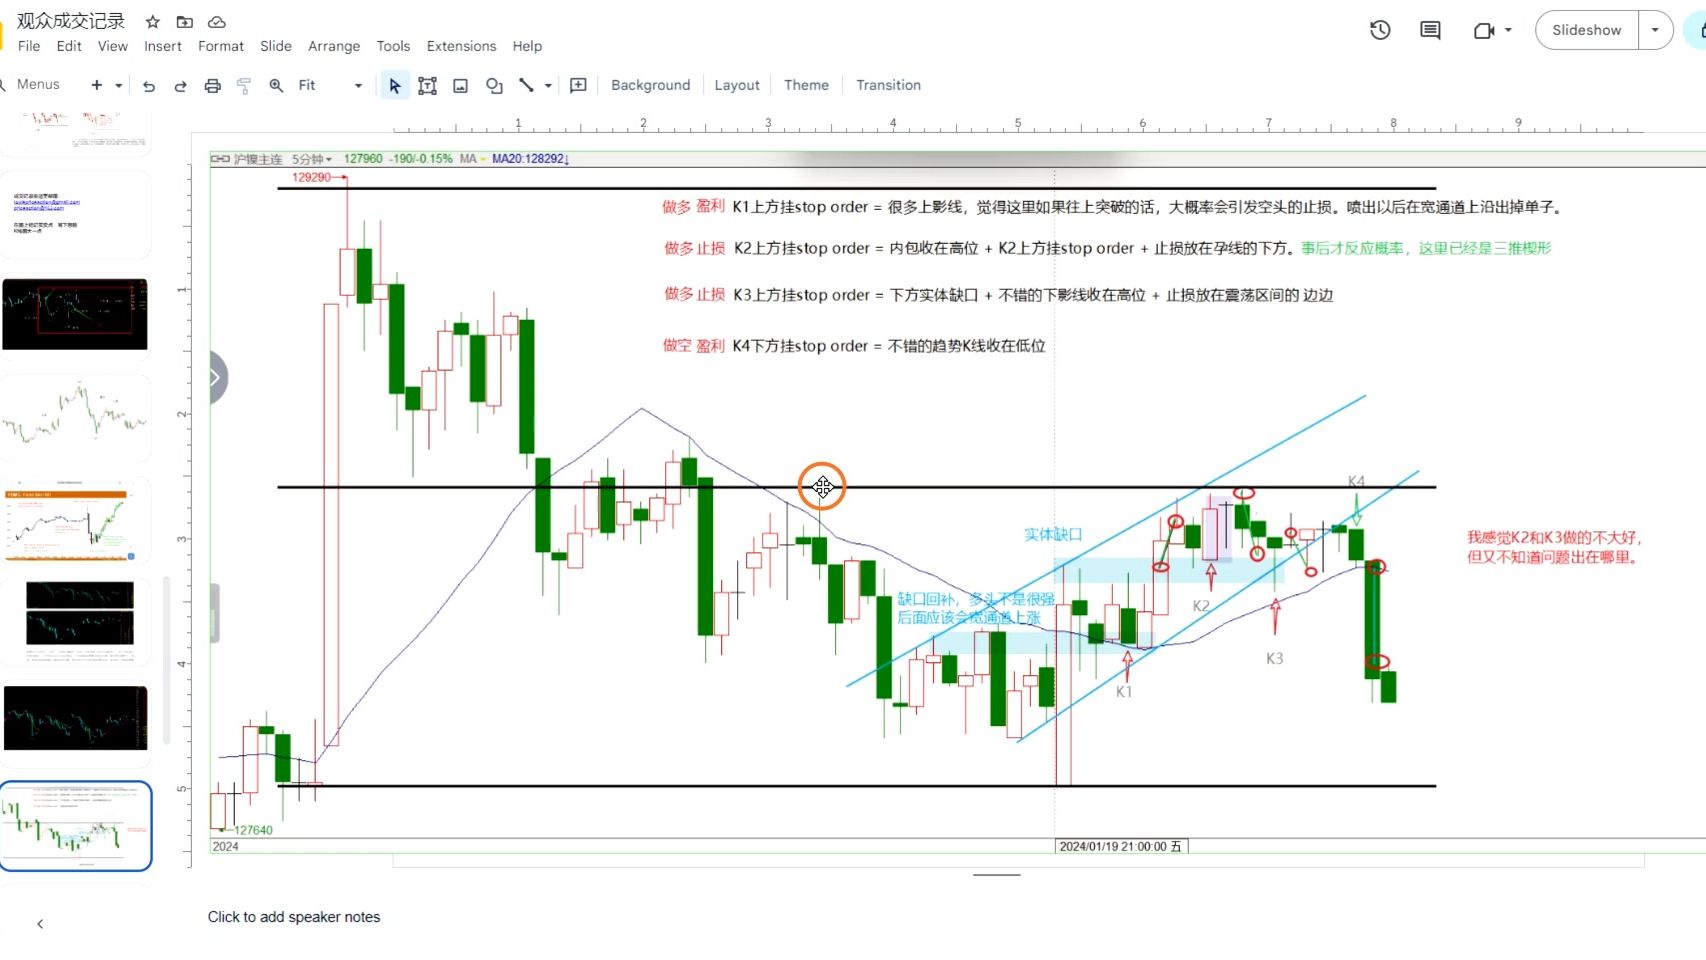Select the currently highlighted slide thumbnail
Screen dimensions: 1706x960
tap(76, 826)
